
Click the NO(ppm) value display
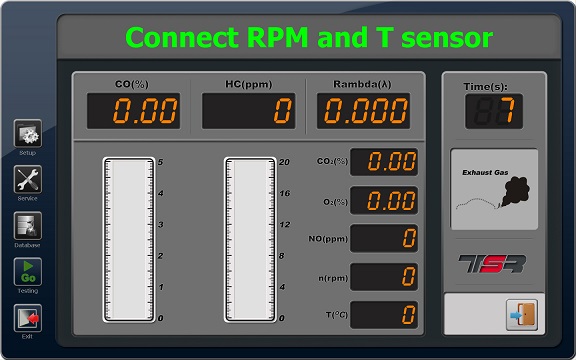(x=384, y=238)
